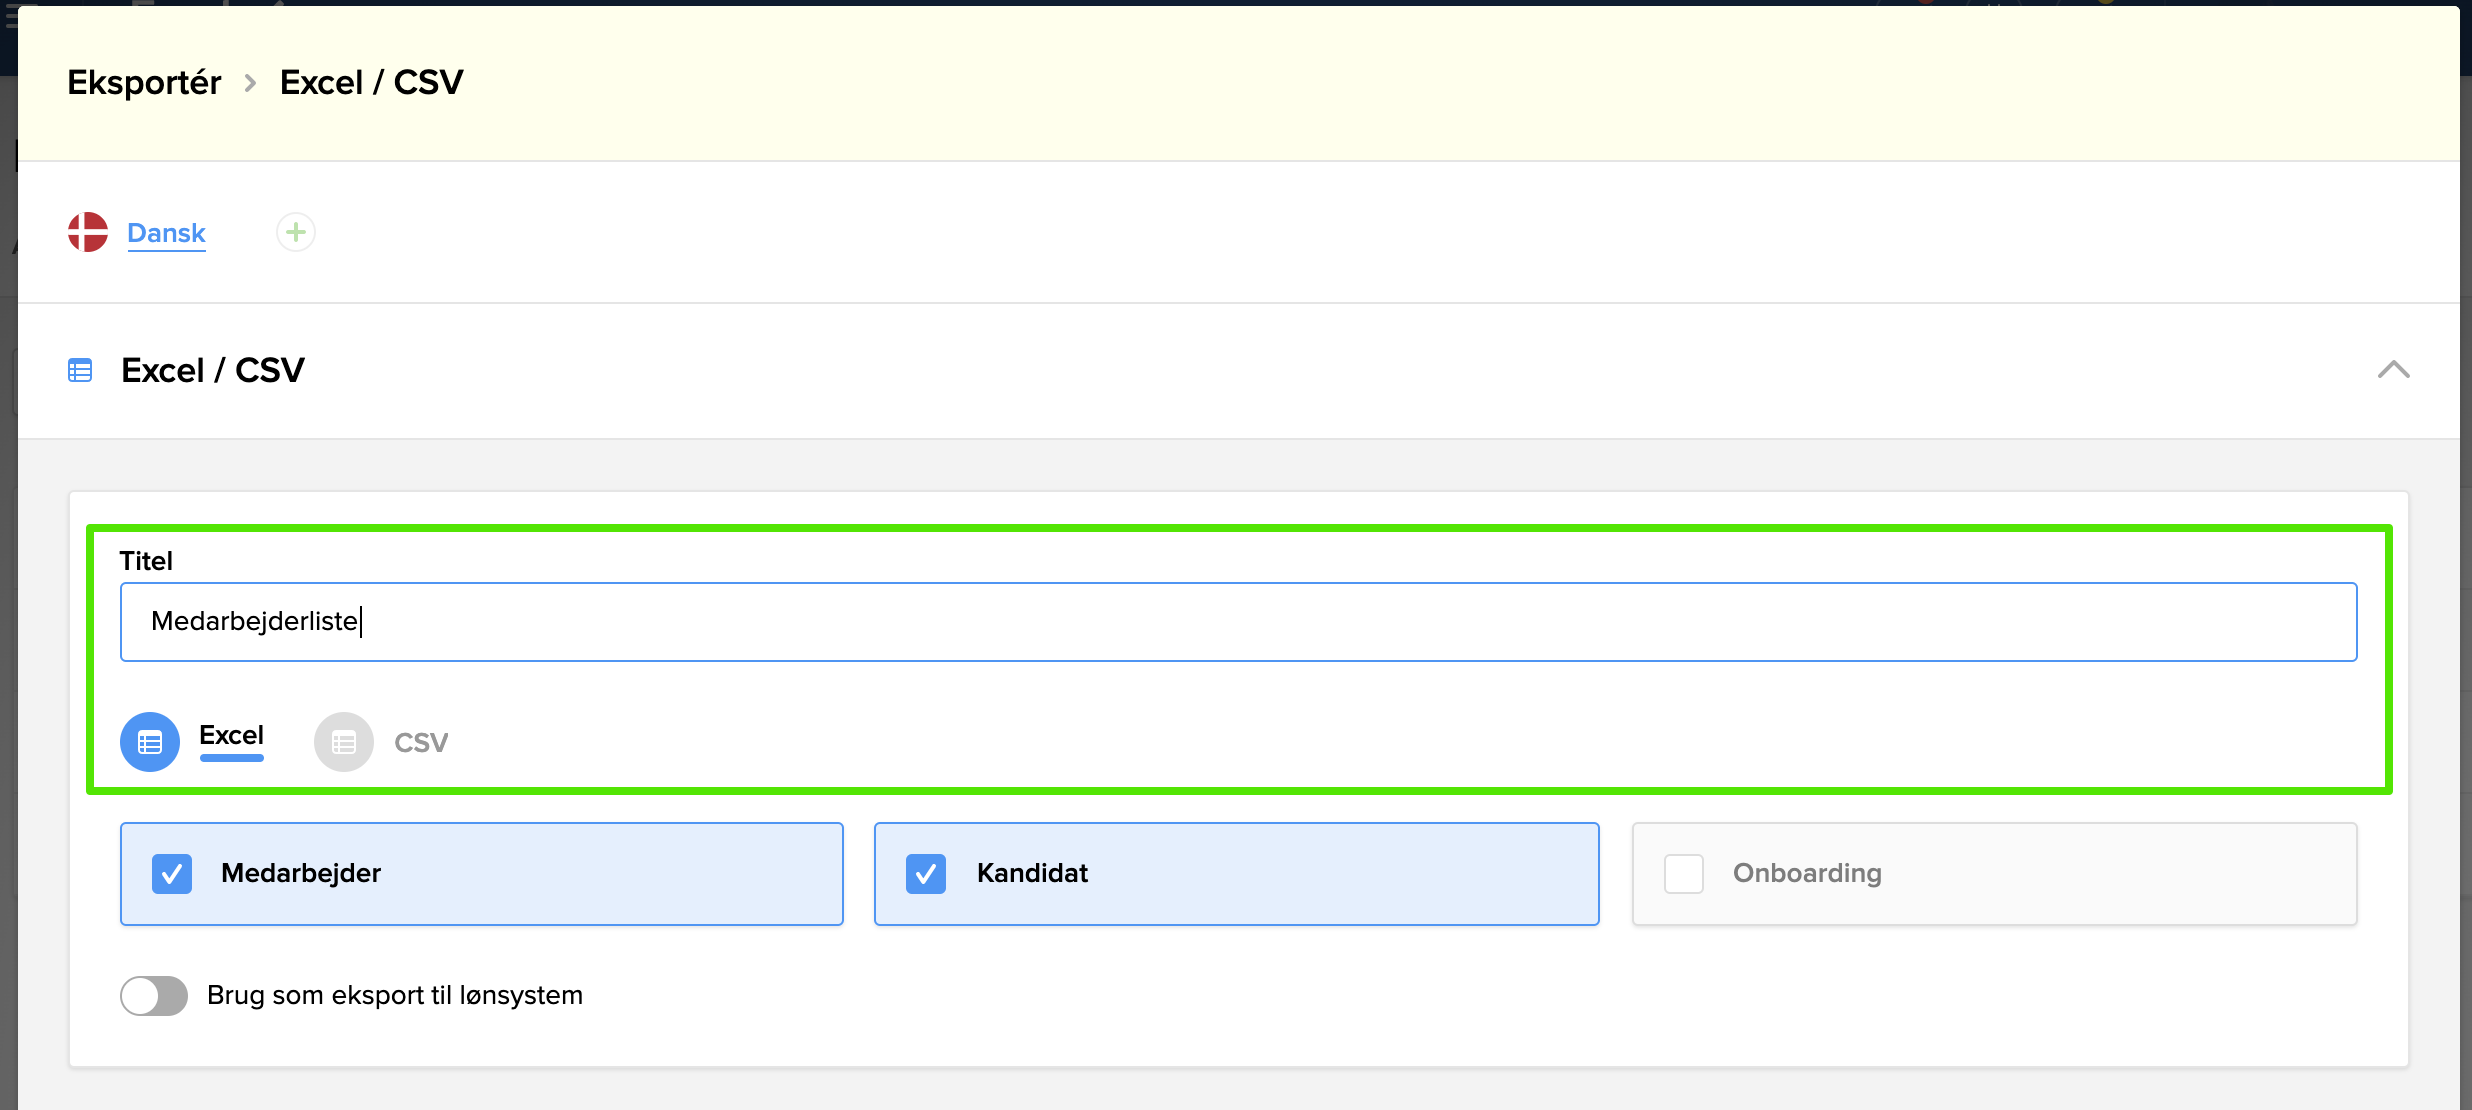Enable the Onboarding checkbox
The width and height of the screenshot is (2472, 1110).
click(x=1684, y=873)
